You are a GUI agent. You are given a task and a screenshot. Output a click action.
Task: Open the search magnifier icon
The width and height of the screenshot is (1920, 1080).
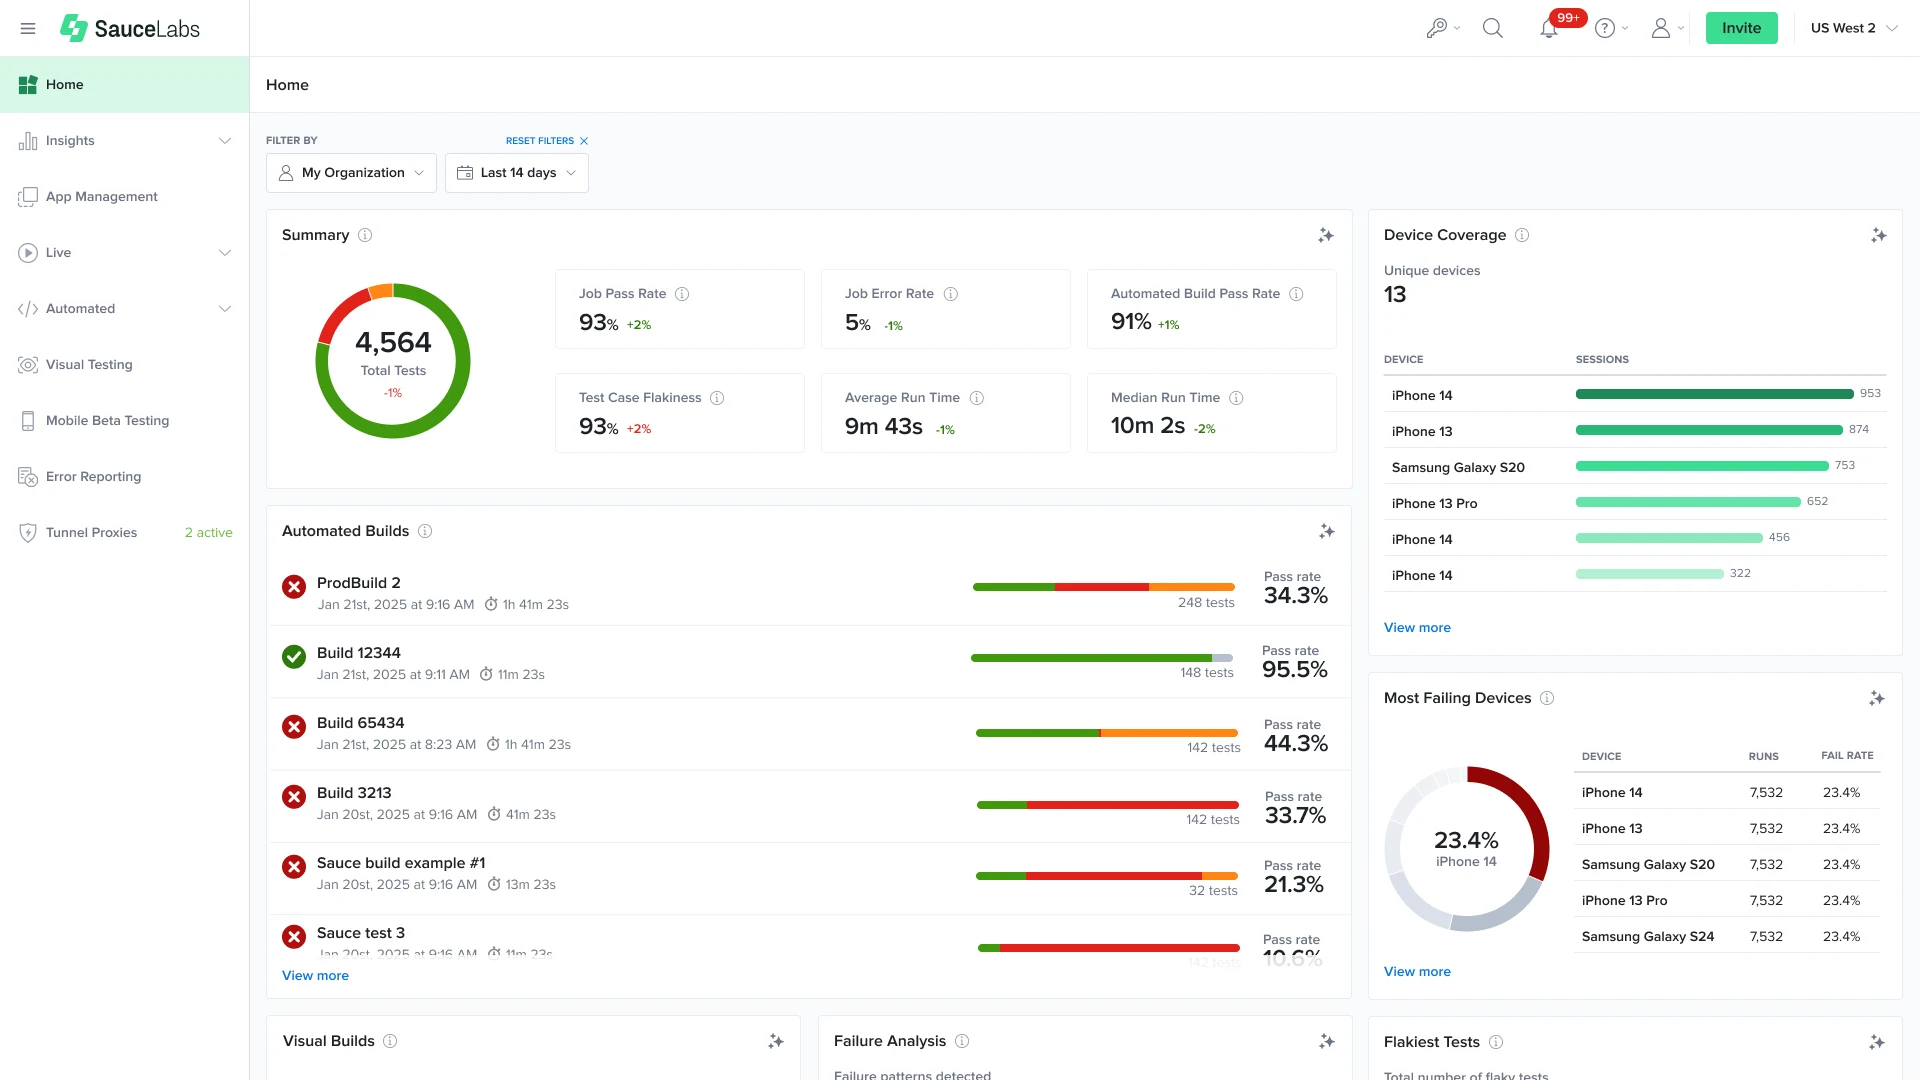(1492, 28)
